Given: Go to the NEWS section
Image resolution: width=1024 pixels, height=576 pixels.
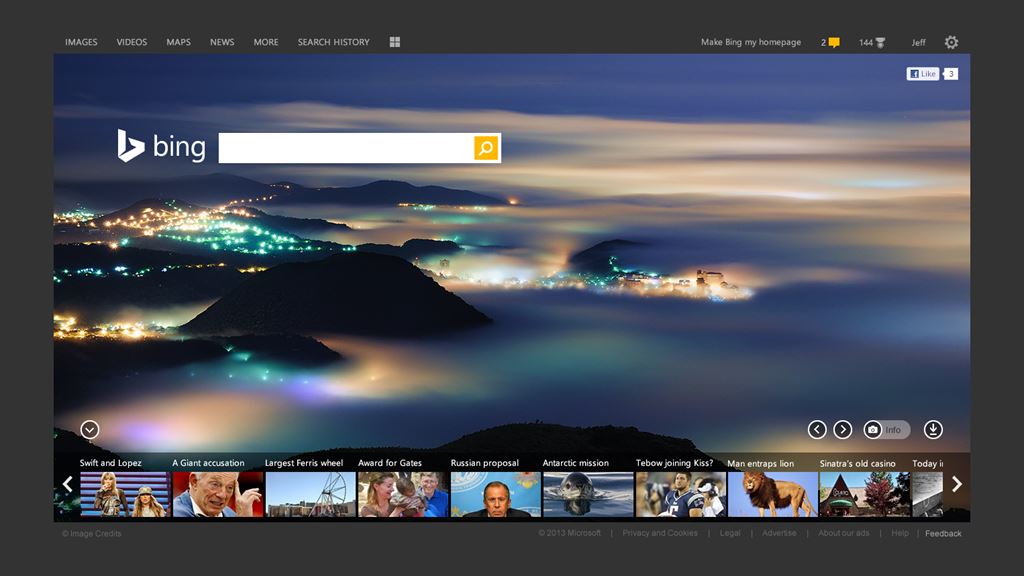Looking at the screenshot, I should tap(222, 42).
